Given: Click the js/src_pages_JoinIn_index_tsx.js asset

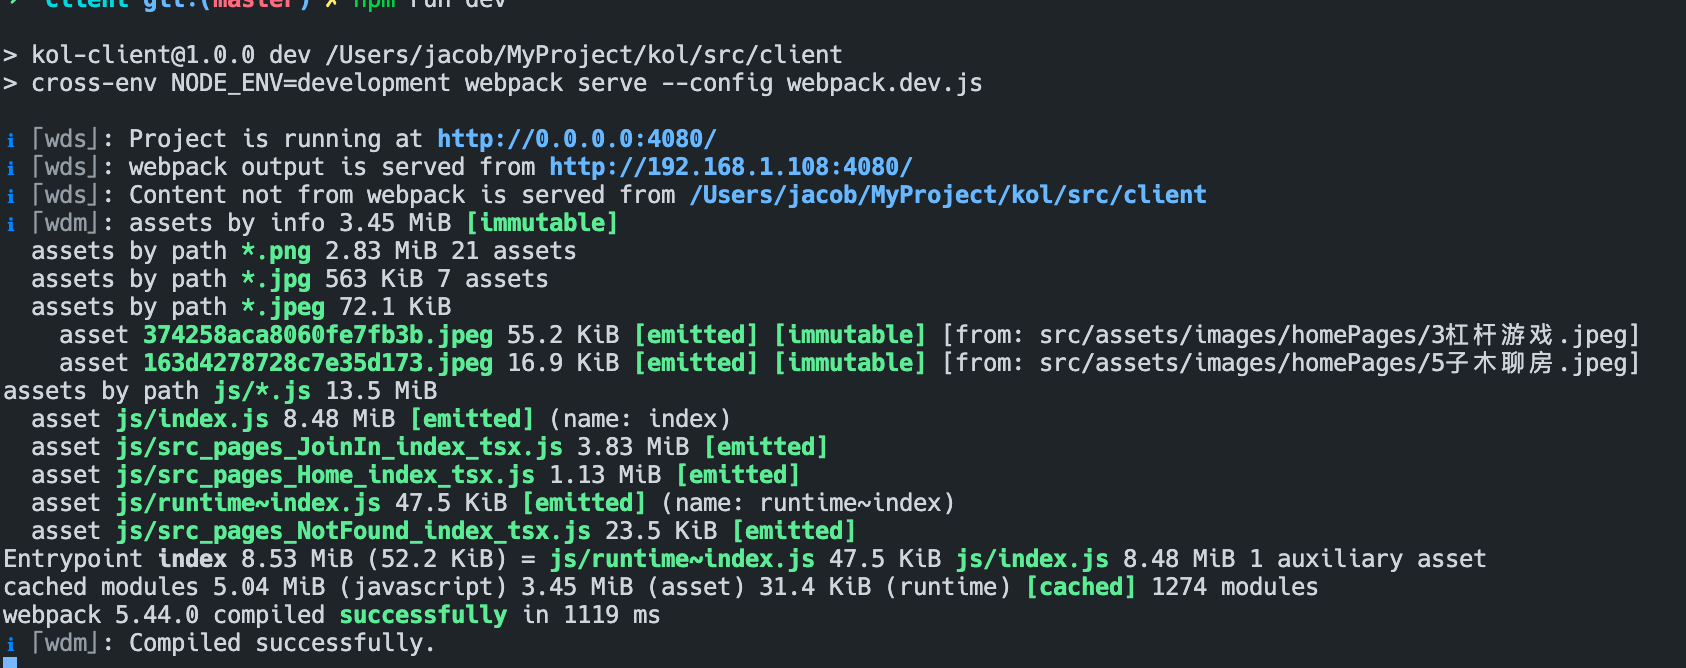Looking at the screenshot, I should [338, 447].
